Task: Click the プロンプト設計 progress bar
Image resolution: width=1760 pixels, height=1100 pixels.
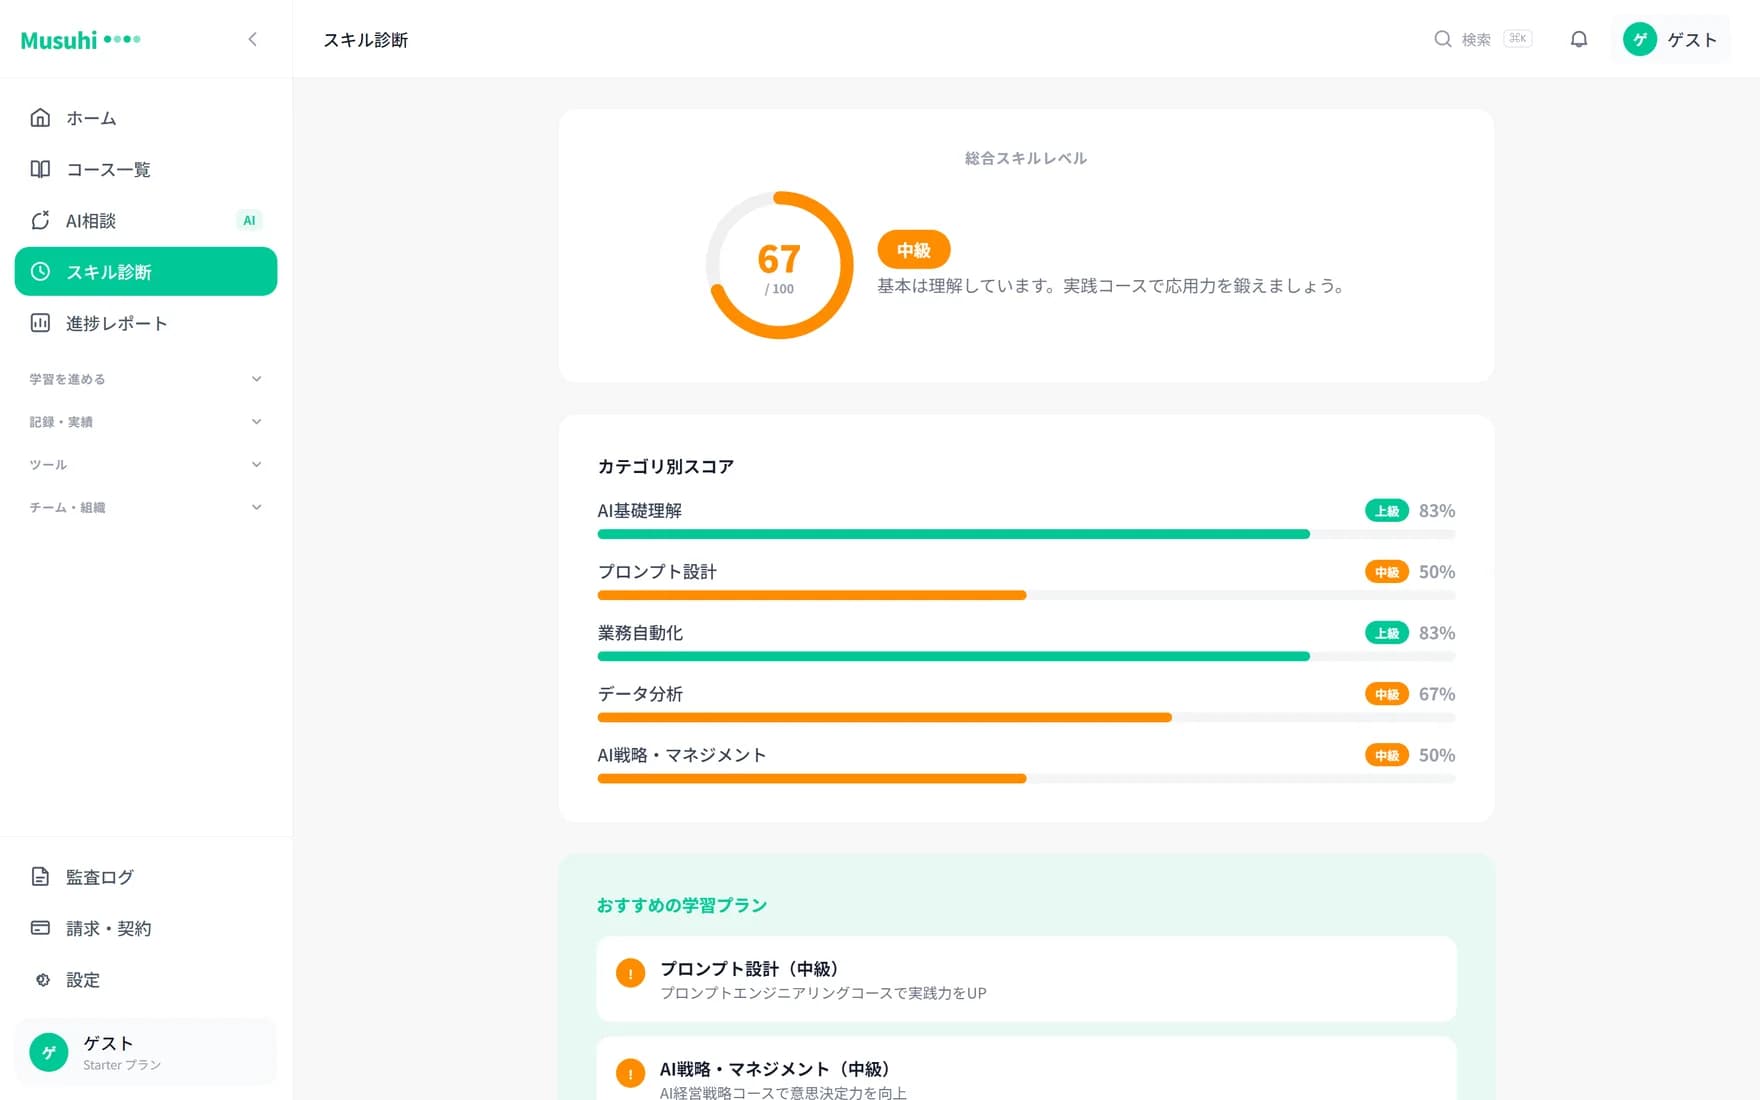Action: coord(1026,595)
